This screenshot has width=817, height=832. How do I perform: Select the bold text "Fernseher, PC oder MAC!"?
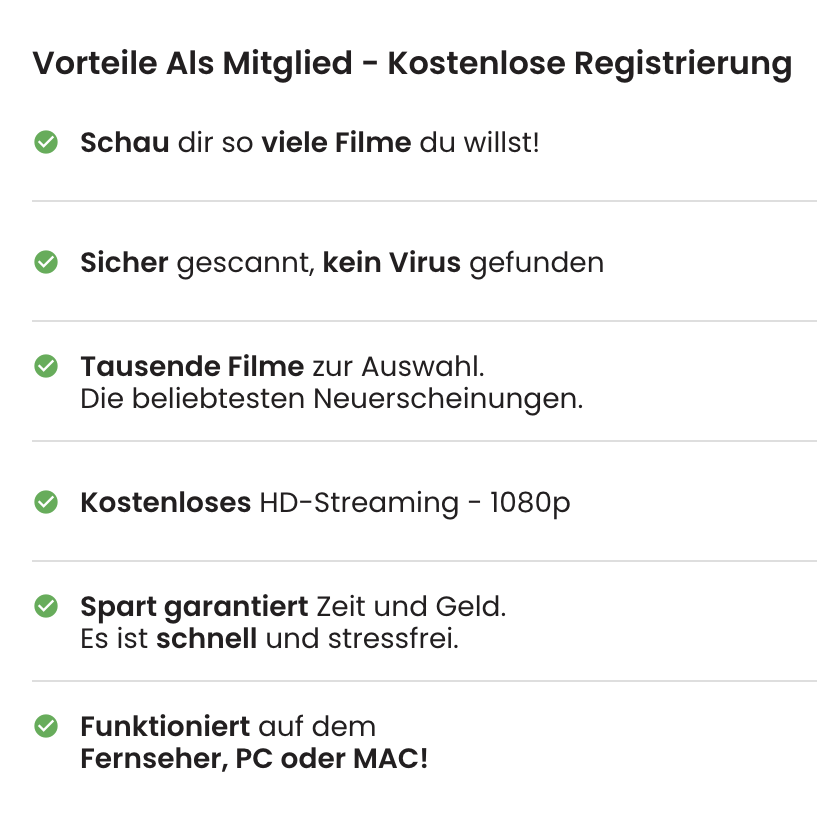tap(254, 758)
